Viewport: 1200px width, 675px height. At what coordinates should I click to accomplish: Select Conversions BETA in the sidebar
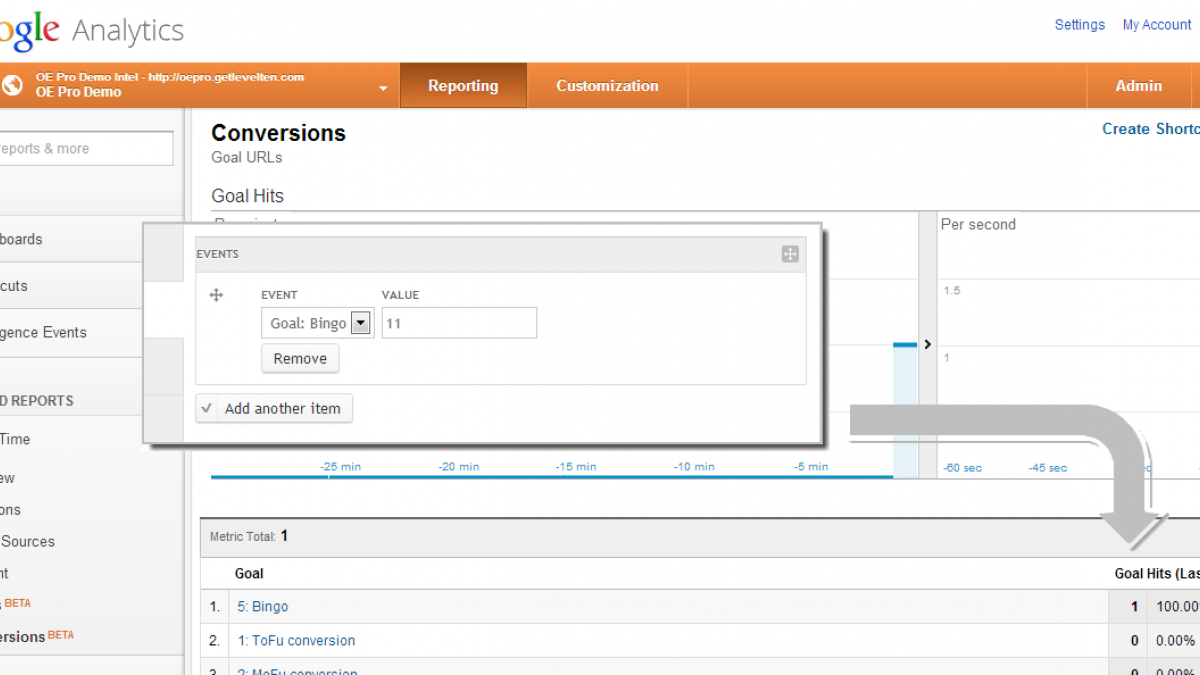coord(37,636)
